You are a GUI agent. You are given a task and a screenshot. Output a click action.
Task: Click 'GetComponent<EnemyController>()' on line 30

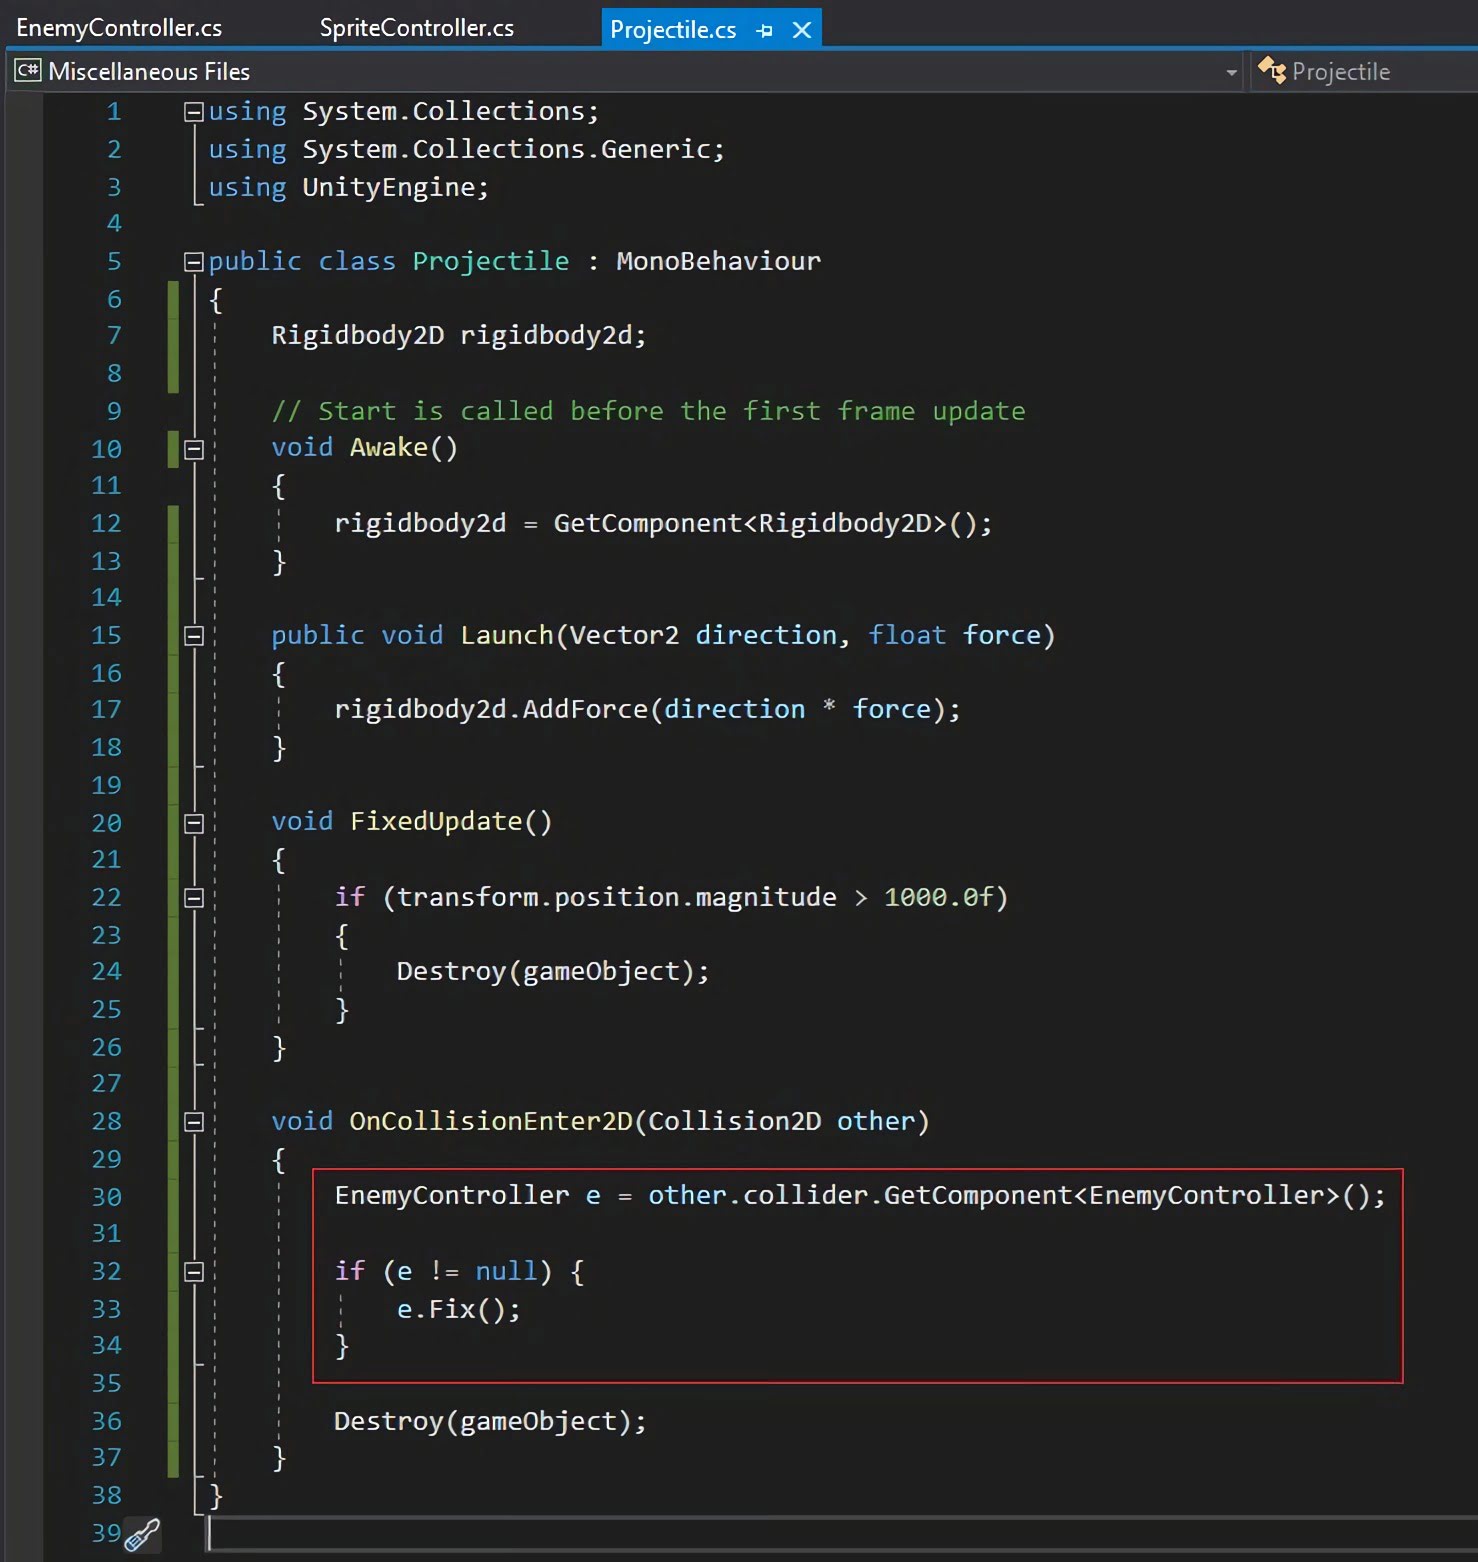[1126, 1195]
